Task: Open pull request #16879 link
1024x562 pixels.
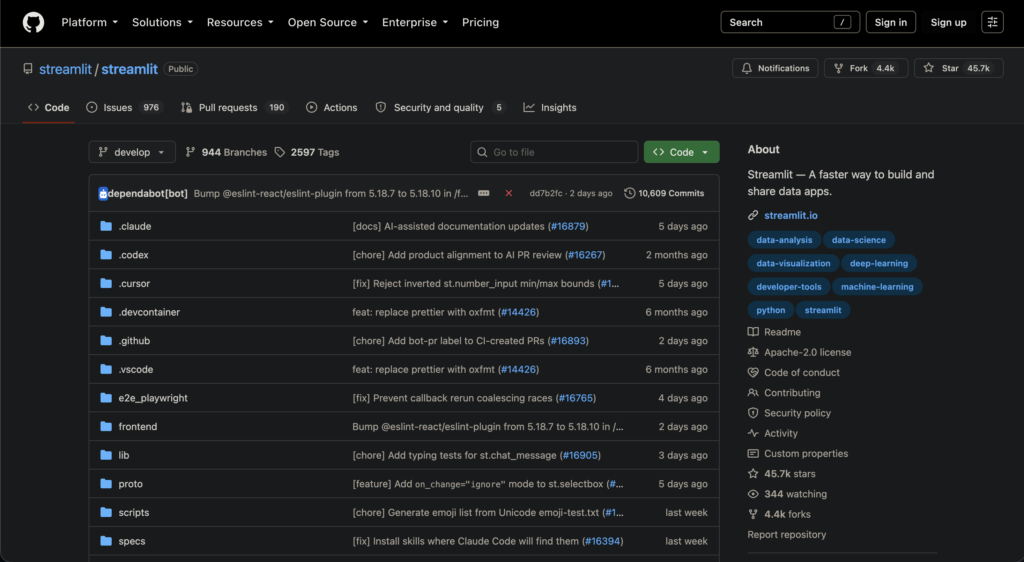Action: pyautogui.click(x=568, y=226)
